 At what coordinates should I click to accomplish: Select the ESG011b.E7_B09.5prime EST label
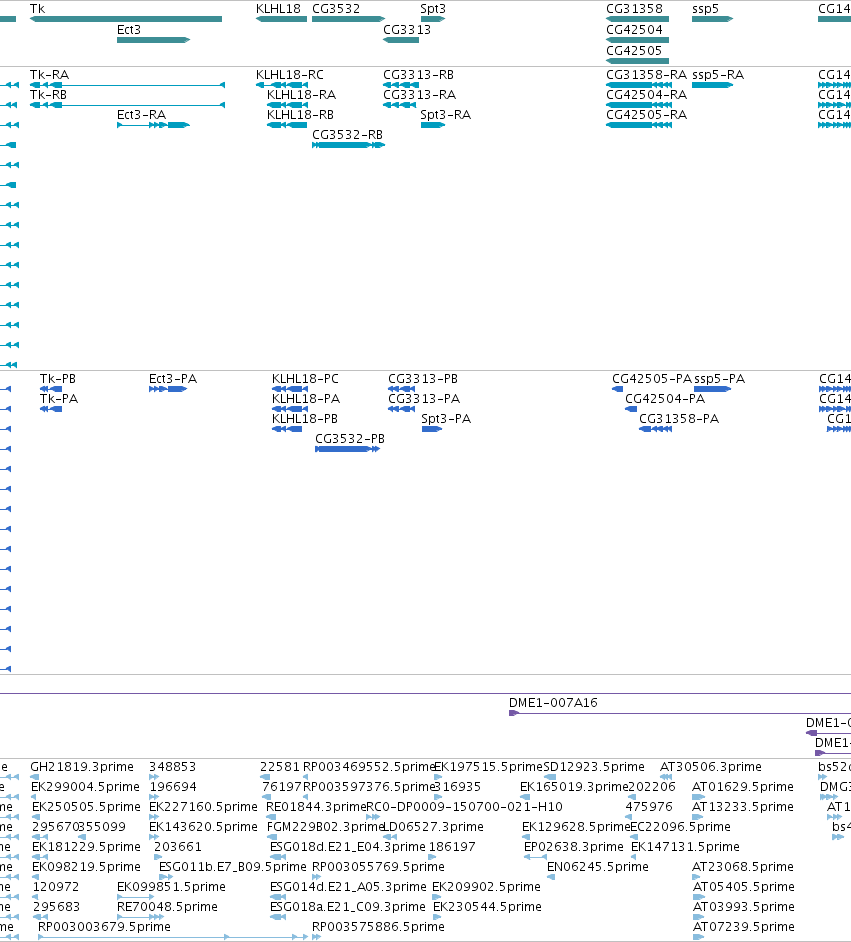233,867
